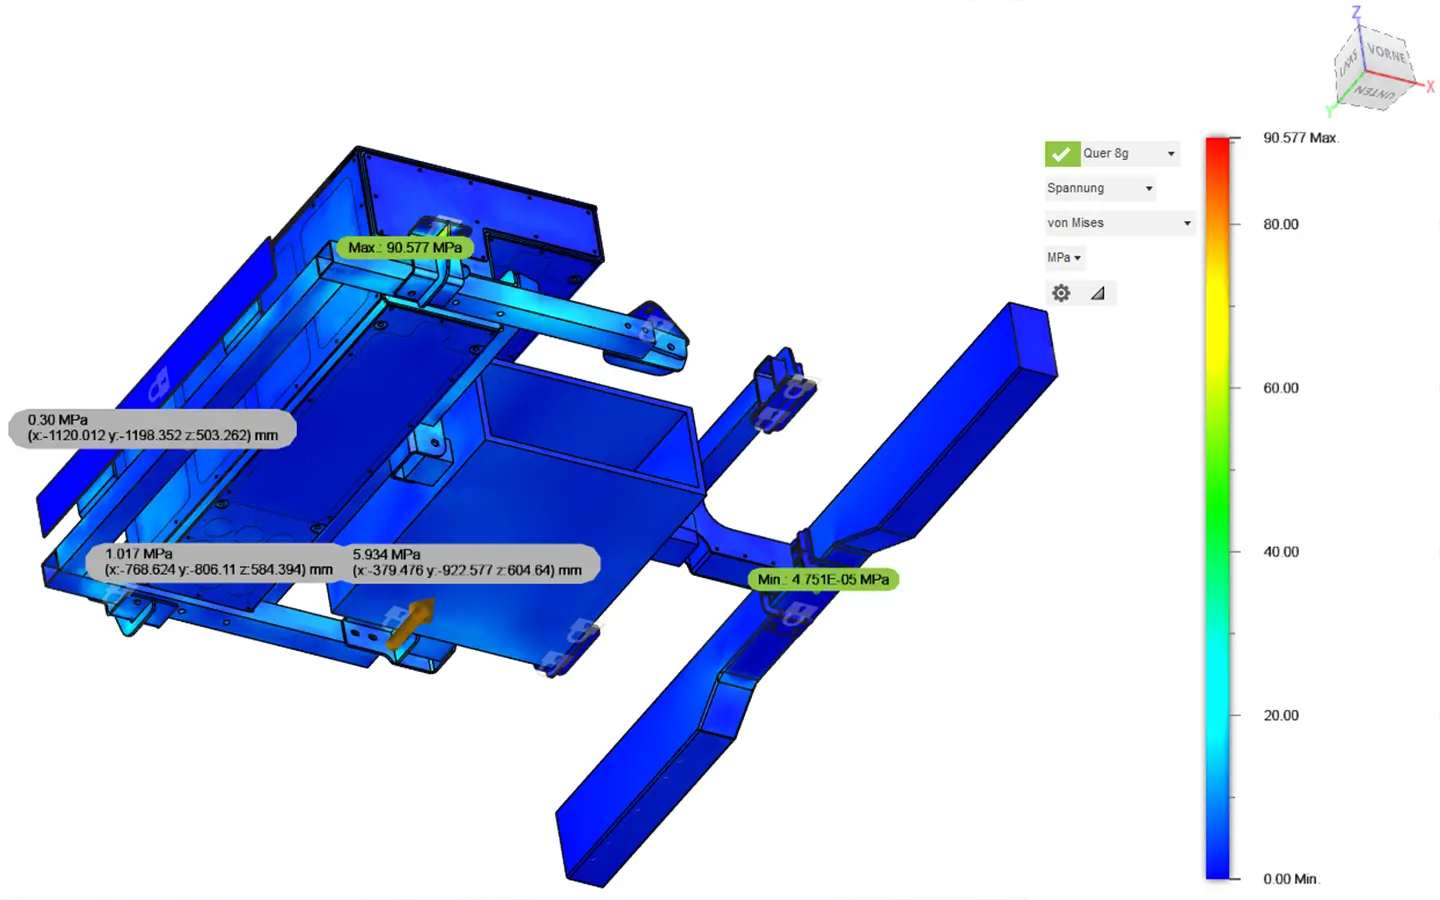Click the top red end of the color legend bar
The width and height of the screenshot is (1440, 900).
pyautogui.click(x=1217, y=147)
